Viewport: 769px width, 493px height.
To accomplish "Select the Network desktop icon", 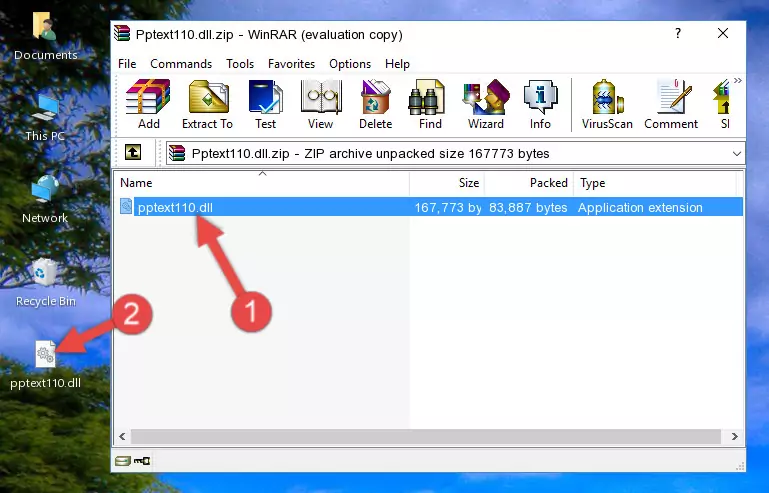I will (45, 199).
